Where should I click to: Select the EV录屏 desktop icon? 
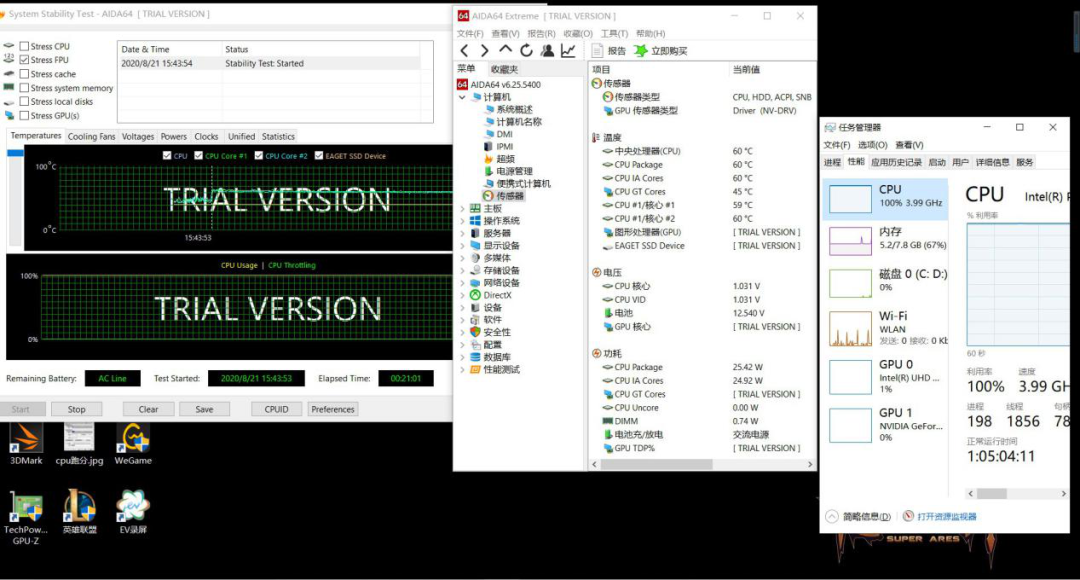click(x=133, y=512)
